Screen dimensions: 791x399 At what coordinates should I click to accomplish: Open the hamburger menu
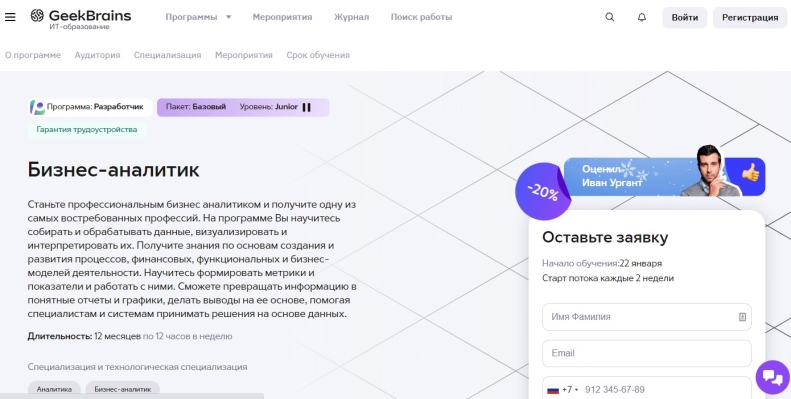click(10, 17)
